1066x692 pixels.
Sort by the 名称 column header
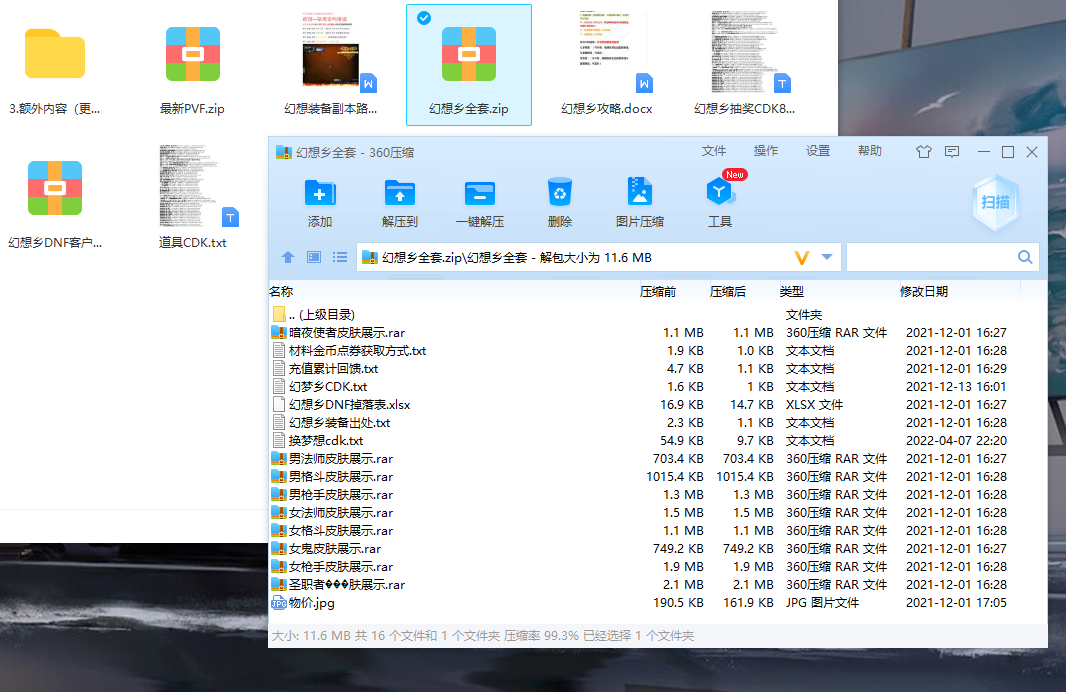281,292
